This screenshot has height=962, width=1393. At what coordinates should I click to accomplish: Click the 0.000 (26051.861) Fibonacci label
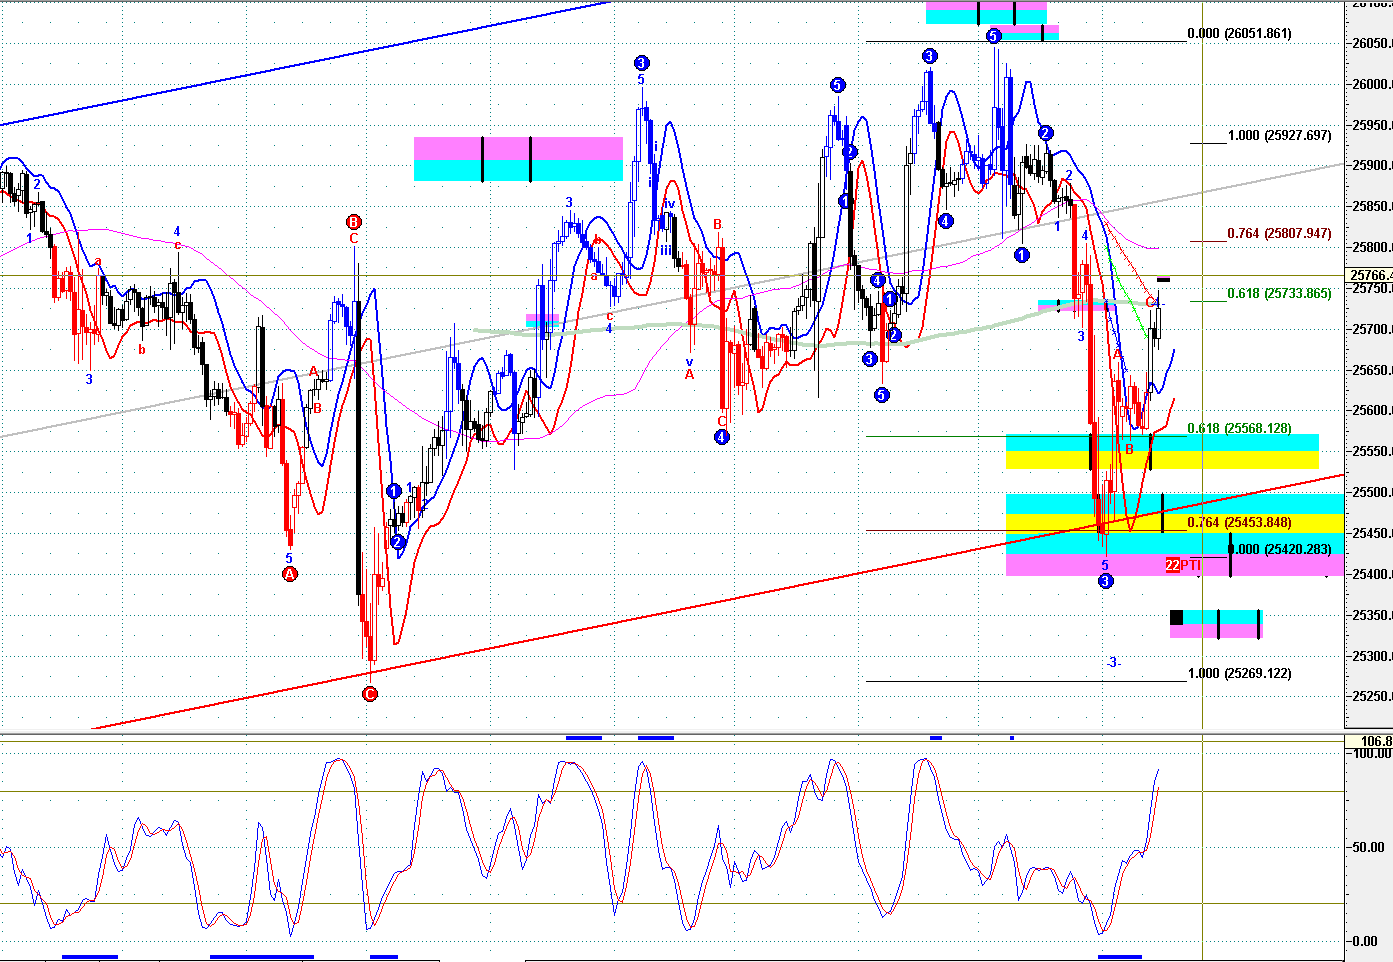click(1239, 34)
